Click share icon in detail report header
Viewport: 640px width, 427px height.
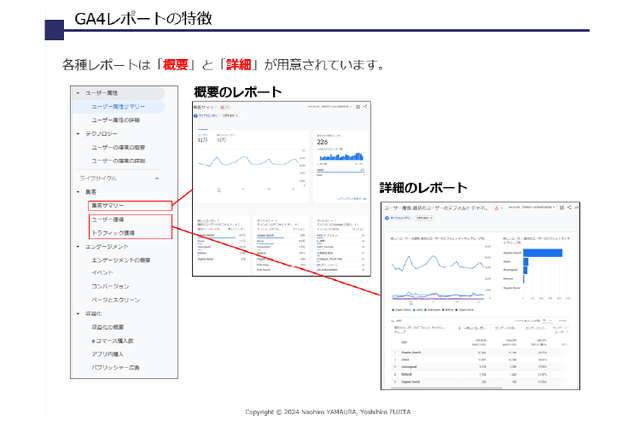[569, 207]
